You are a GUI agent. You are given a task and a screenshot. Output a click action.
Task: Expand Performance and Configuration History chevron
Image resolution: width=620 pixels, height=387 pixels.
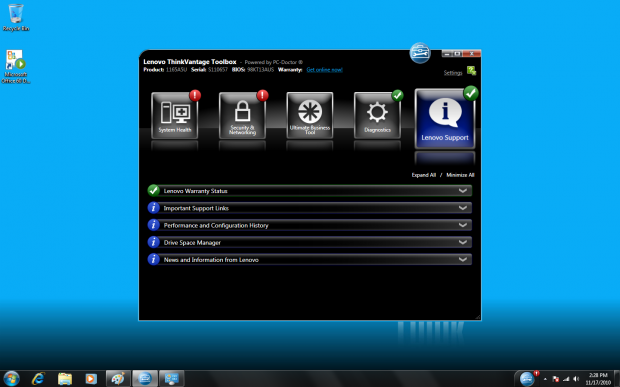click(x=463, y=225)
